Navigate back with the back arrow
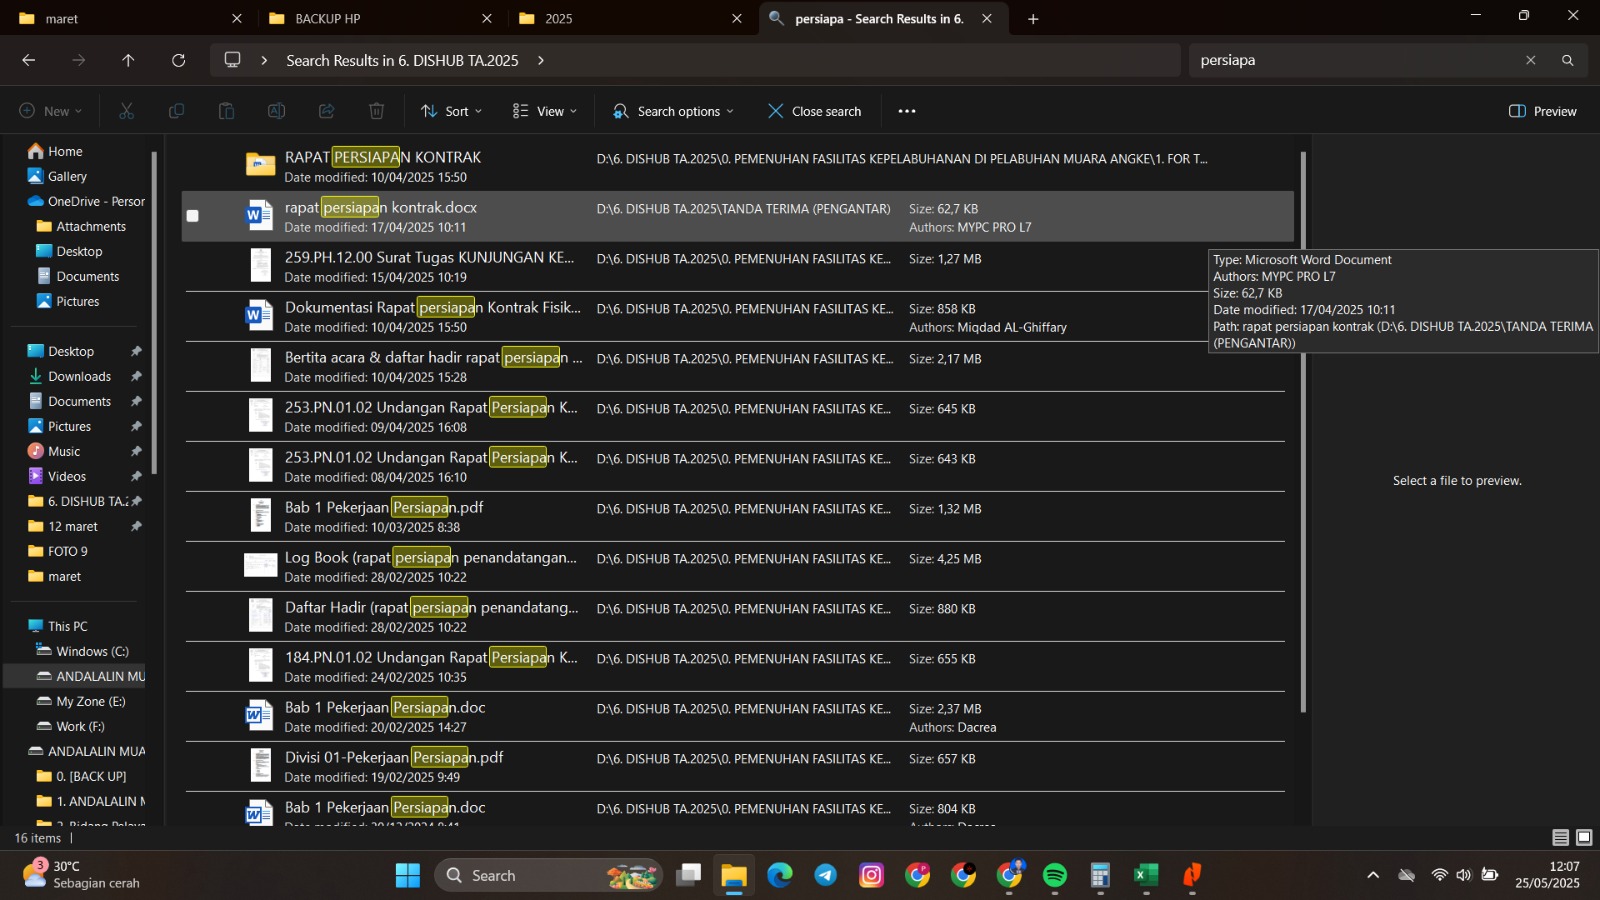Screen dimensions: 1600x900 [29, 60]
